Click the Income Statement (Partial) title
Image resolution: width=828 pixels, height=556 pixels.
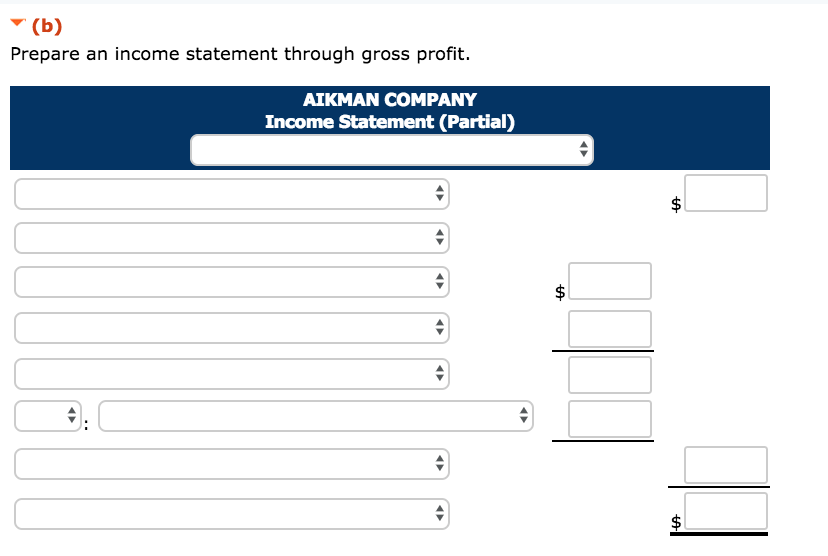pos(389,122)
